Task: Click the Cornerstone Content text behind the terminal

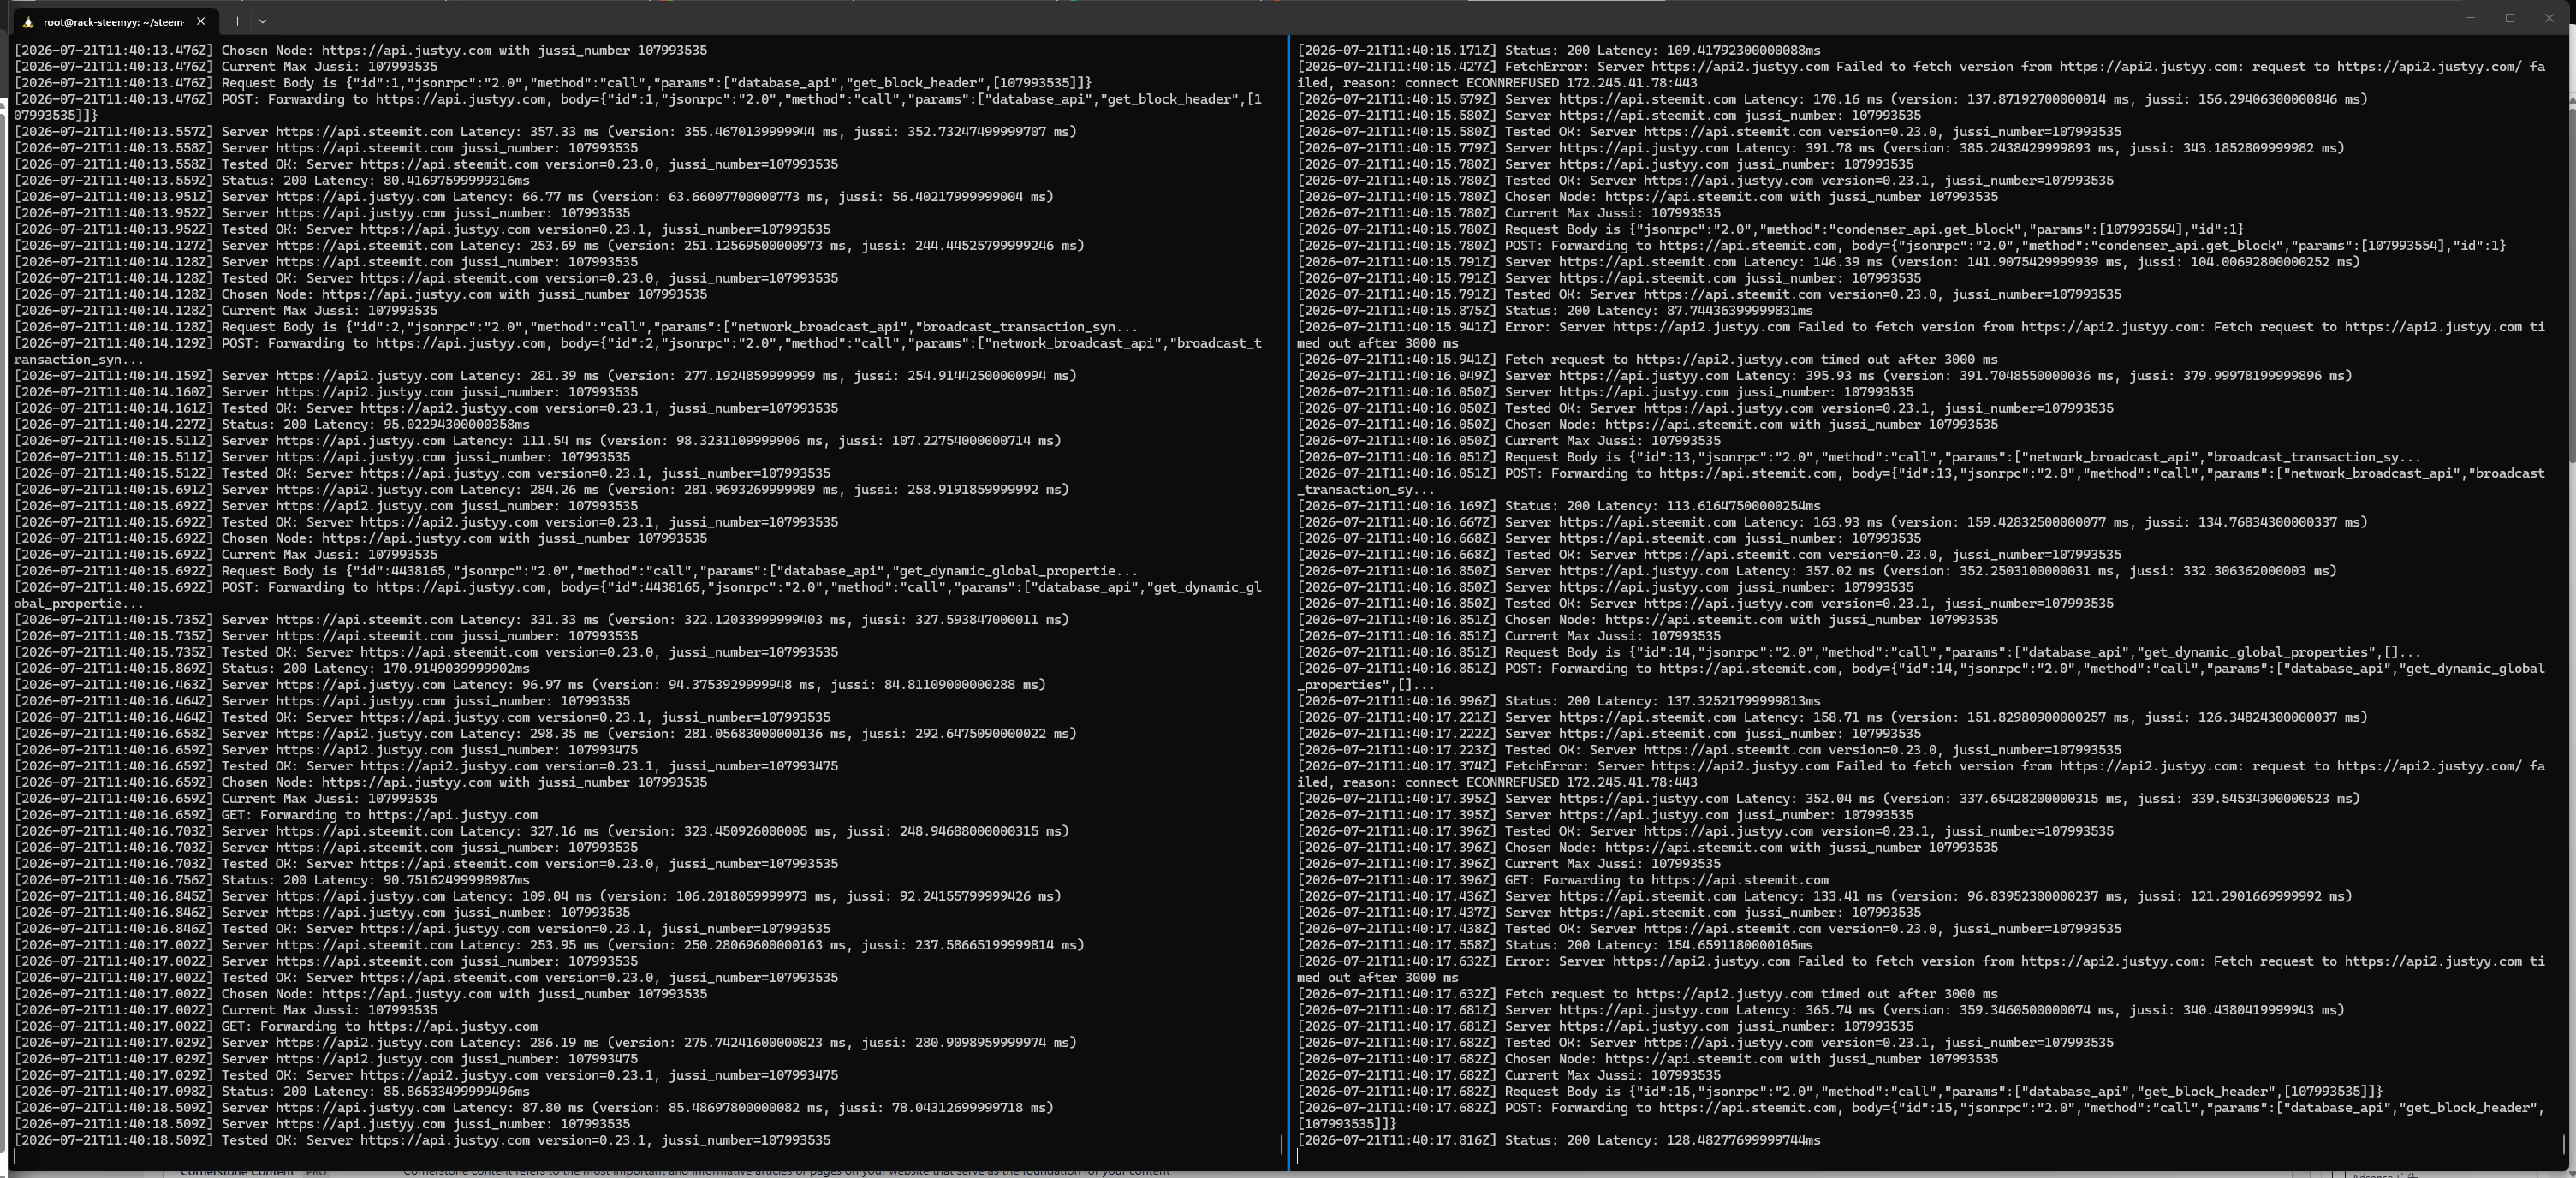Action: [x=237, y=1172]
